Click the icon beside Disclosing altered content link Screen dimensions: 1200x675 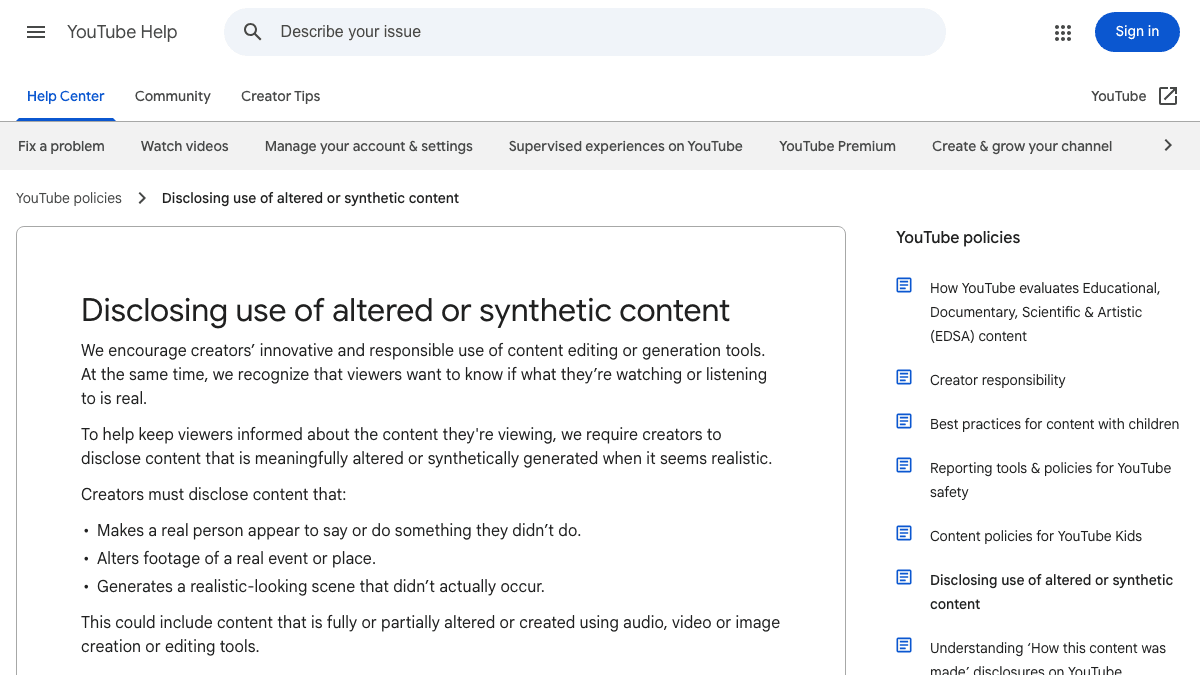coord(904,578)
